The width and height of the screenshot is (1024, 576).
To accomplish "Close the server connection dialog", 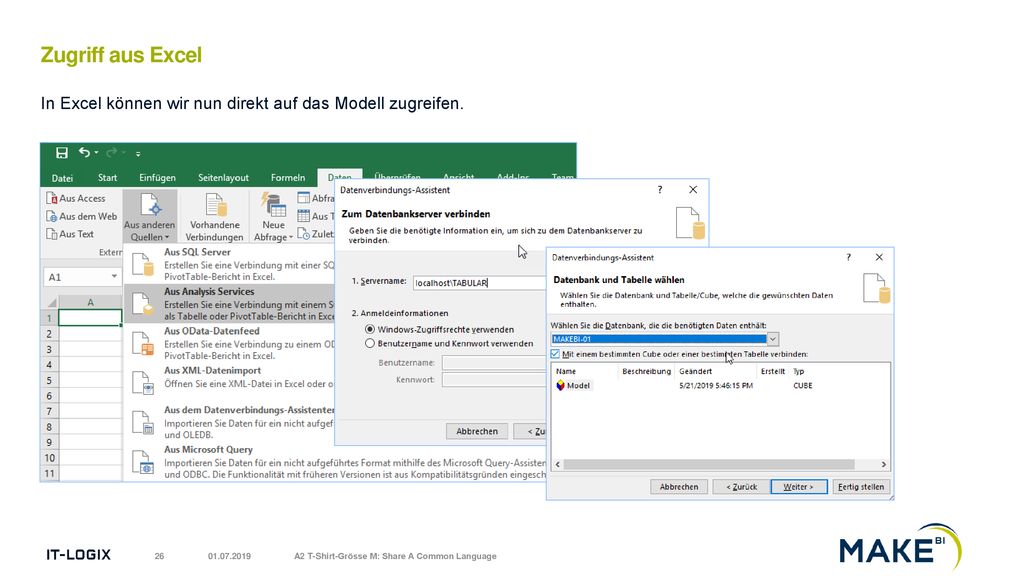I will point(693,189).
